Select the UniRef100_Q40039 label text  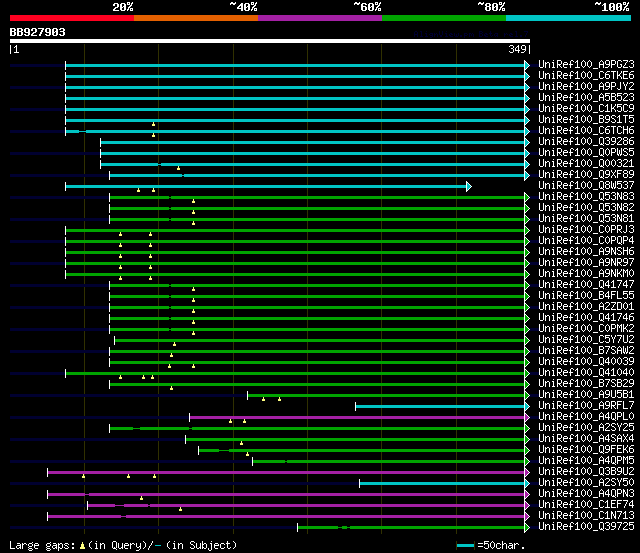point(586,362)
